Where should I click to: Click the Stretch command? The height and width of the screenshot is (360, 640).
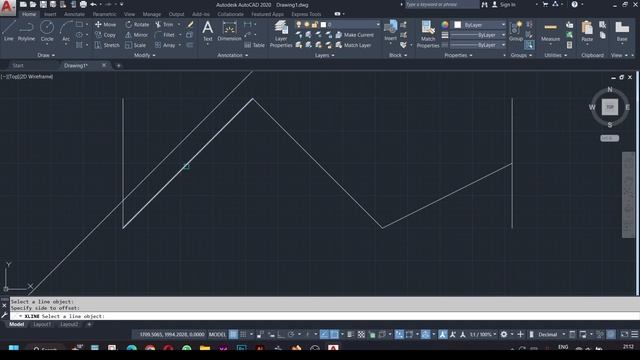[107, 45]
